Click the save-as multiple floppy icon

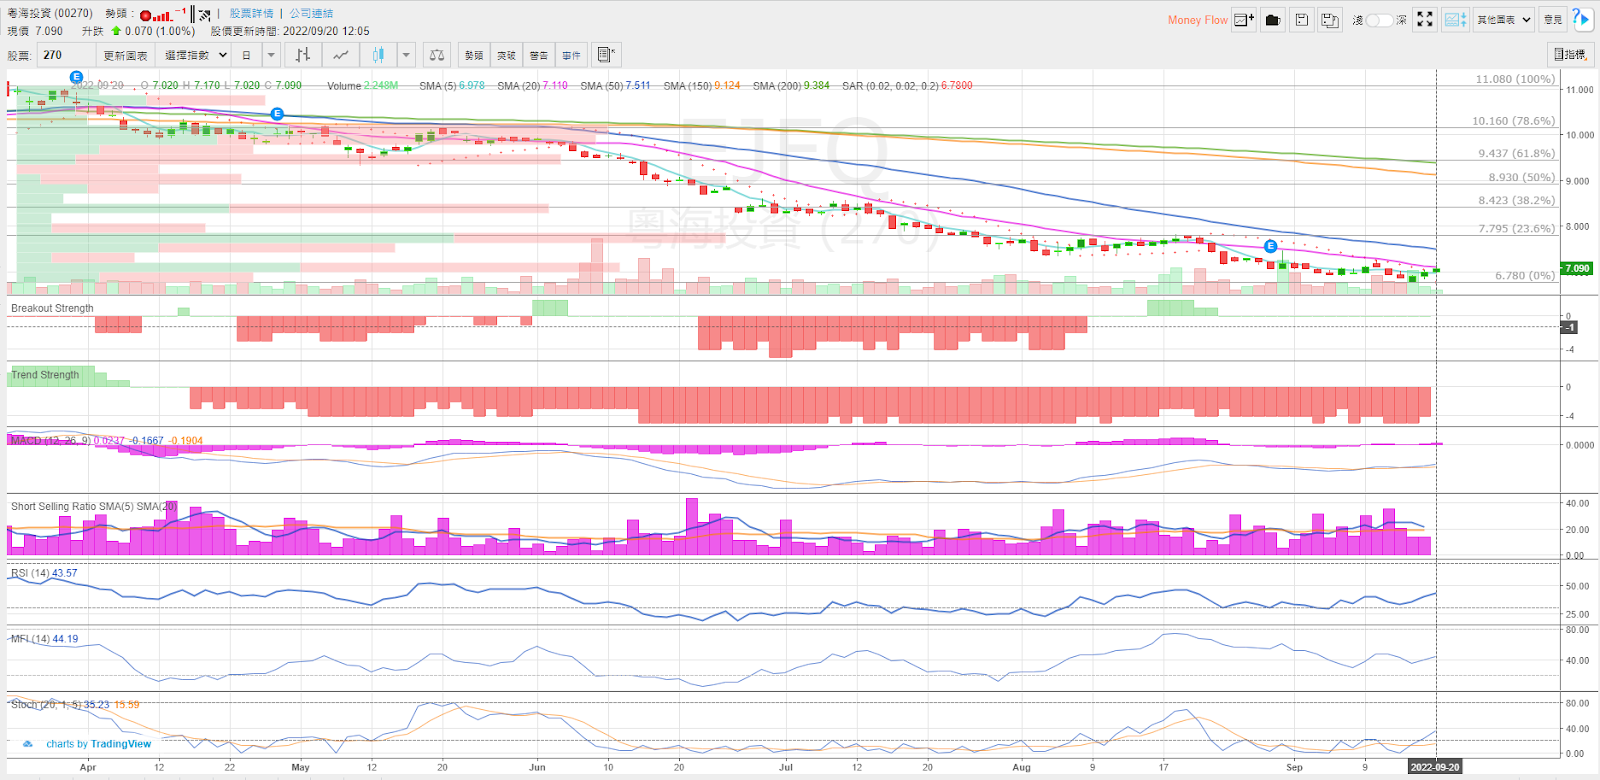1329,19
